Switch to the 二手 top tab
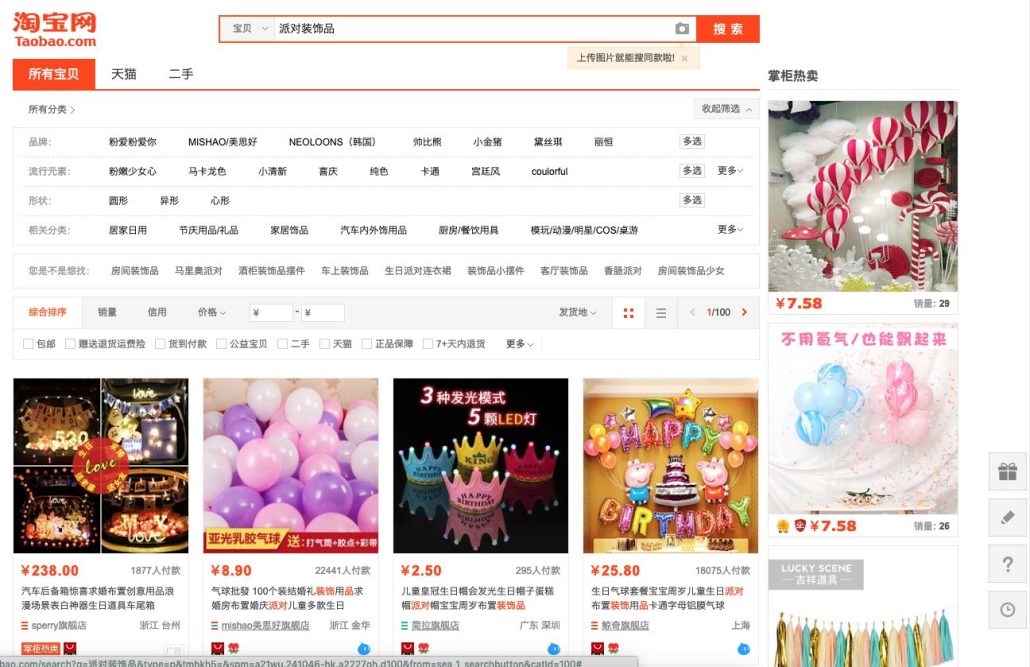Image resolution: width=1030 pixels, height=667 pixels. coord(181,74)
